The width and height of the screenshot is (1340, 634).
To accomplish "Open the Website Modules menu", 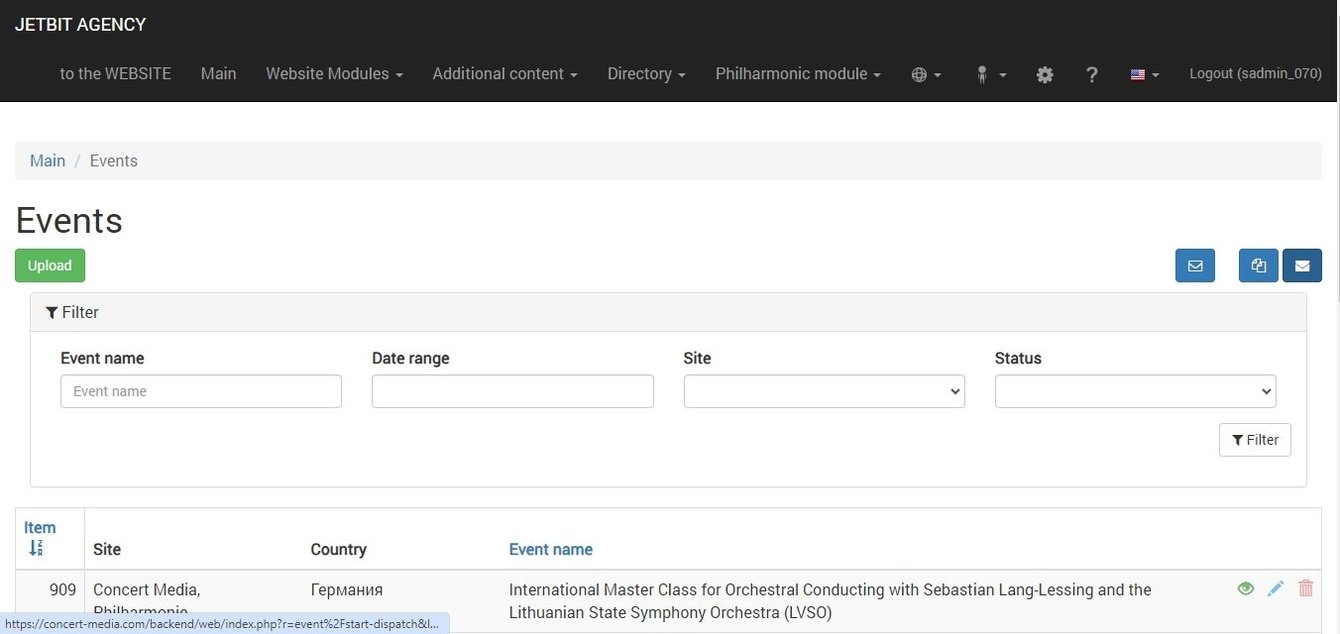I will coord(334,74).
